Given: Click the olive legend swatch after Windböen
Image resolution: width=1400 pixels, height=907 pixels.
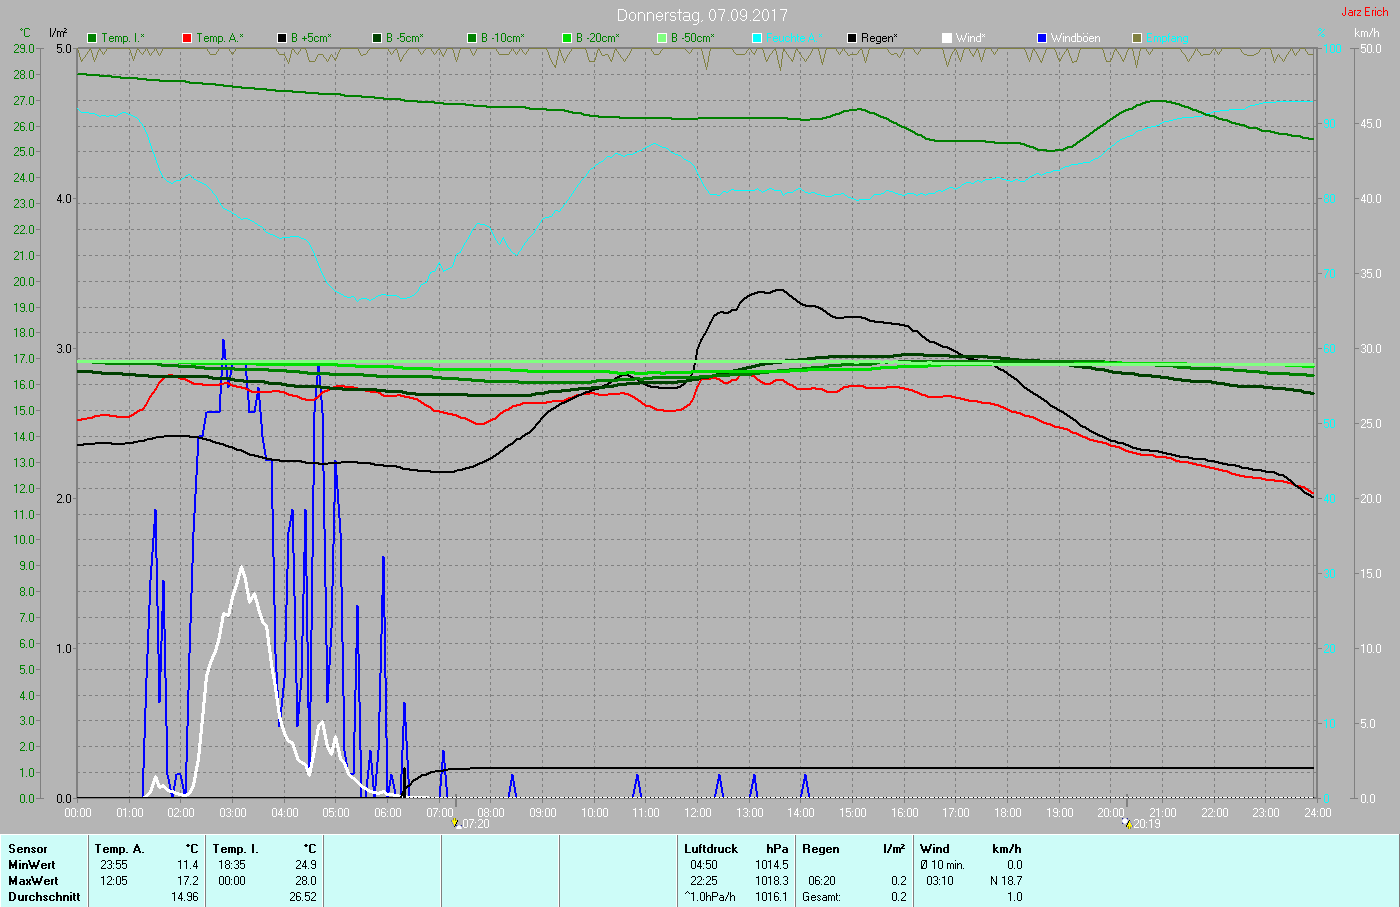Looking at the screenshot, I should coord(1137,38).
